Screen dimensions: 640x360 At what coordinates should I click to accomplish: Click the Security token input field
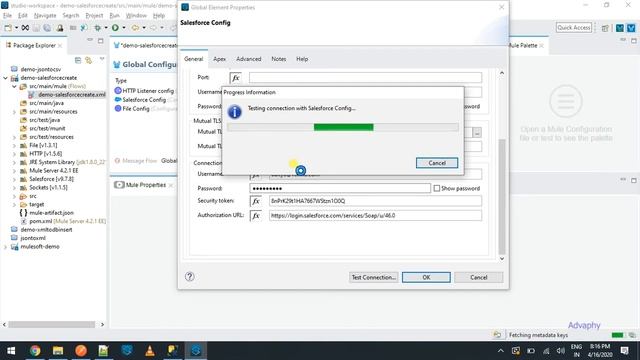pos(375,201)
